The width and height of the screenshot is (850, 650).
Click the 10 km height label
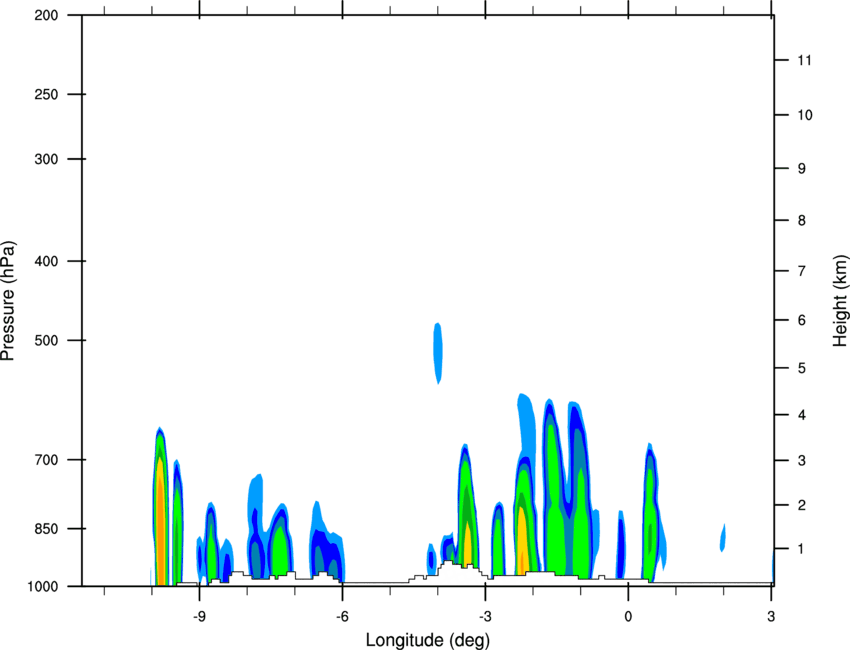(805, 115)
